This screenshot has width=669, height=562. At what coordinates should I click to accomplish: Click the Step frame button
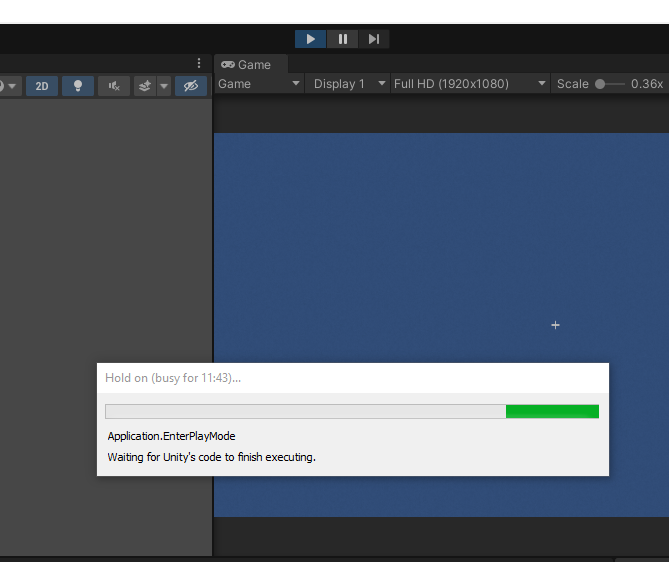click(x=374, y=39)
